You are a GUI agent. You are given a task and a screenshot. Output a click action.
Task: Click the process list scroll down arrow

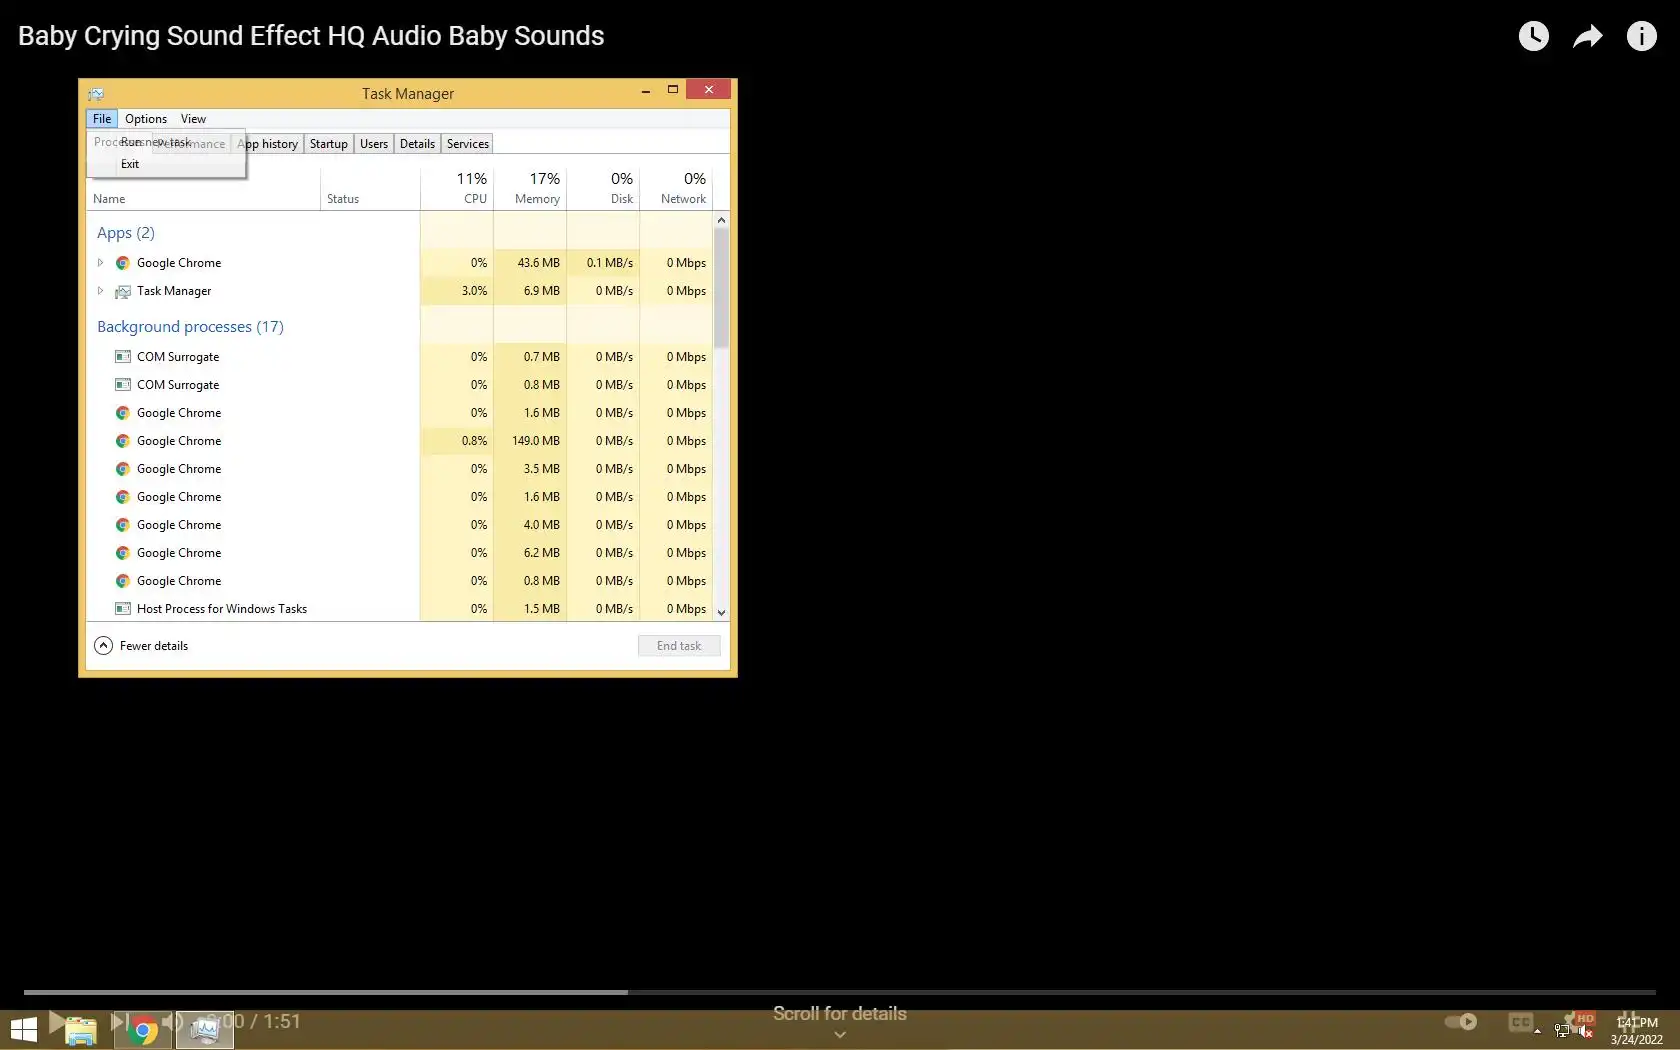pyautogui.click(x=721, y=612)
